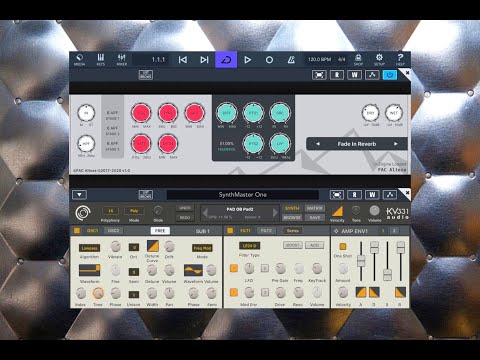The width and height of the screenshot is (480, 360).
Task: Enable automation Write (W) on SynthMaster One
Action: tap(372, 194)
